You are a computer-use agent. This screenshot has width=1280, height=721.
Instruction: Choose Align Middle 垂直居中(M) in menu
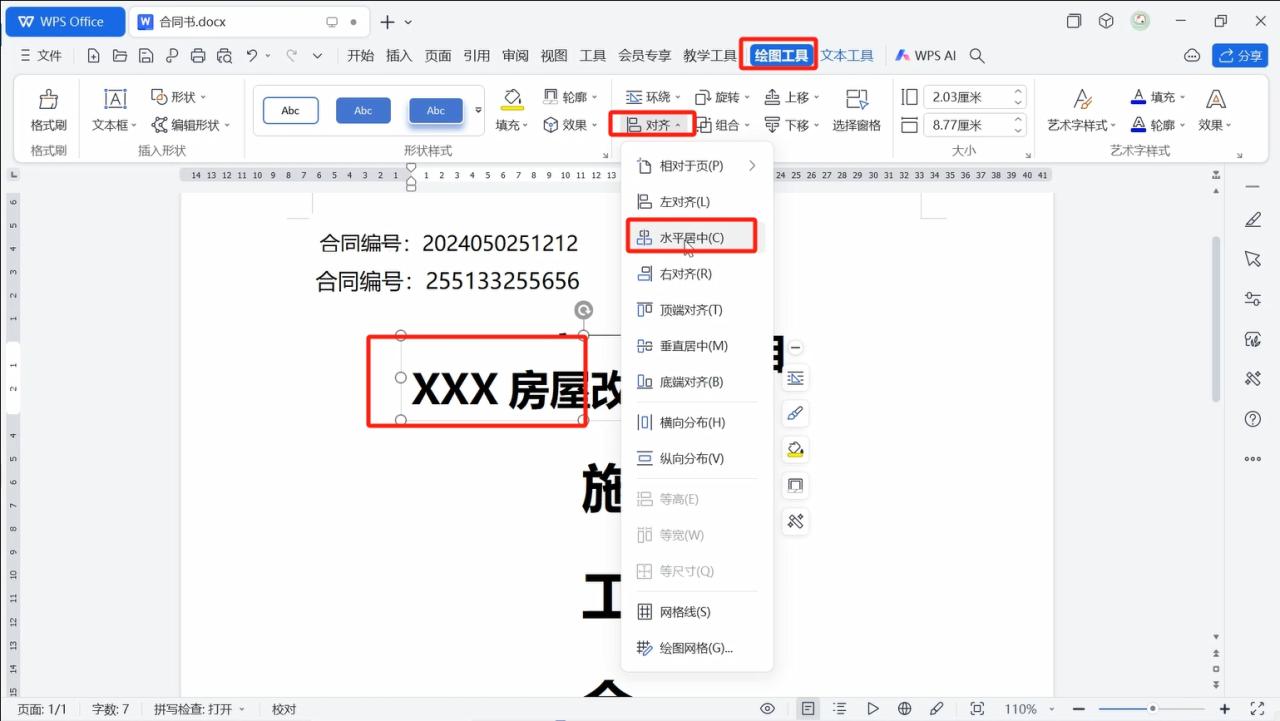click(697, 346)
